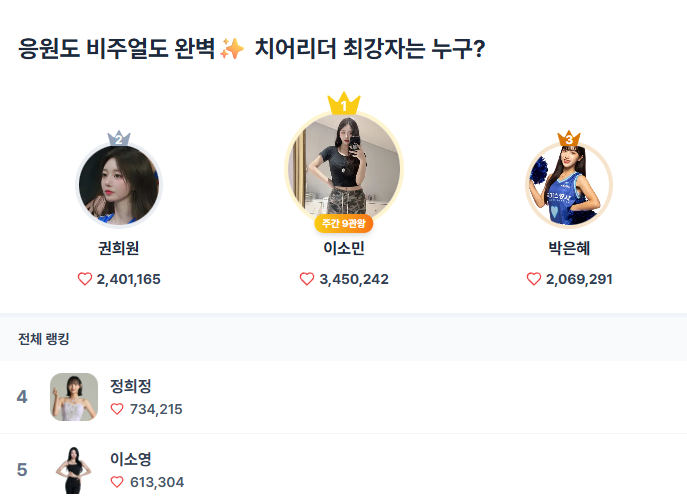Image resolution: width=687 pixels, height=502 pixels.
Task: Click the name 권희원
Action: (119, 249)
